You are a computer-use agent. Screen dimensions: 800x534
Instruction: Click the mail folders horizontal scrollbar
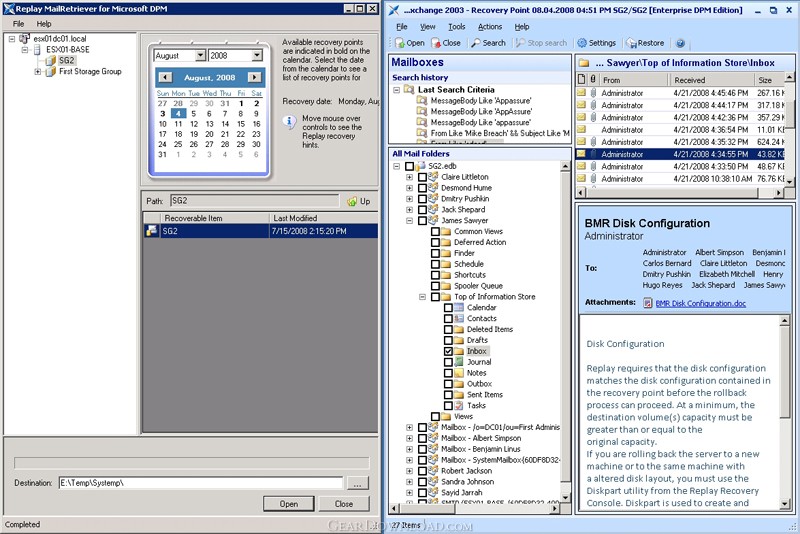tap(476, 508)
